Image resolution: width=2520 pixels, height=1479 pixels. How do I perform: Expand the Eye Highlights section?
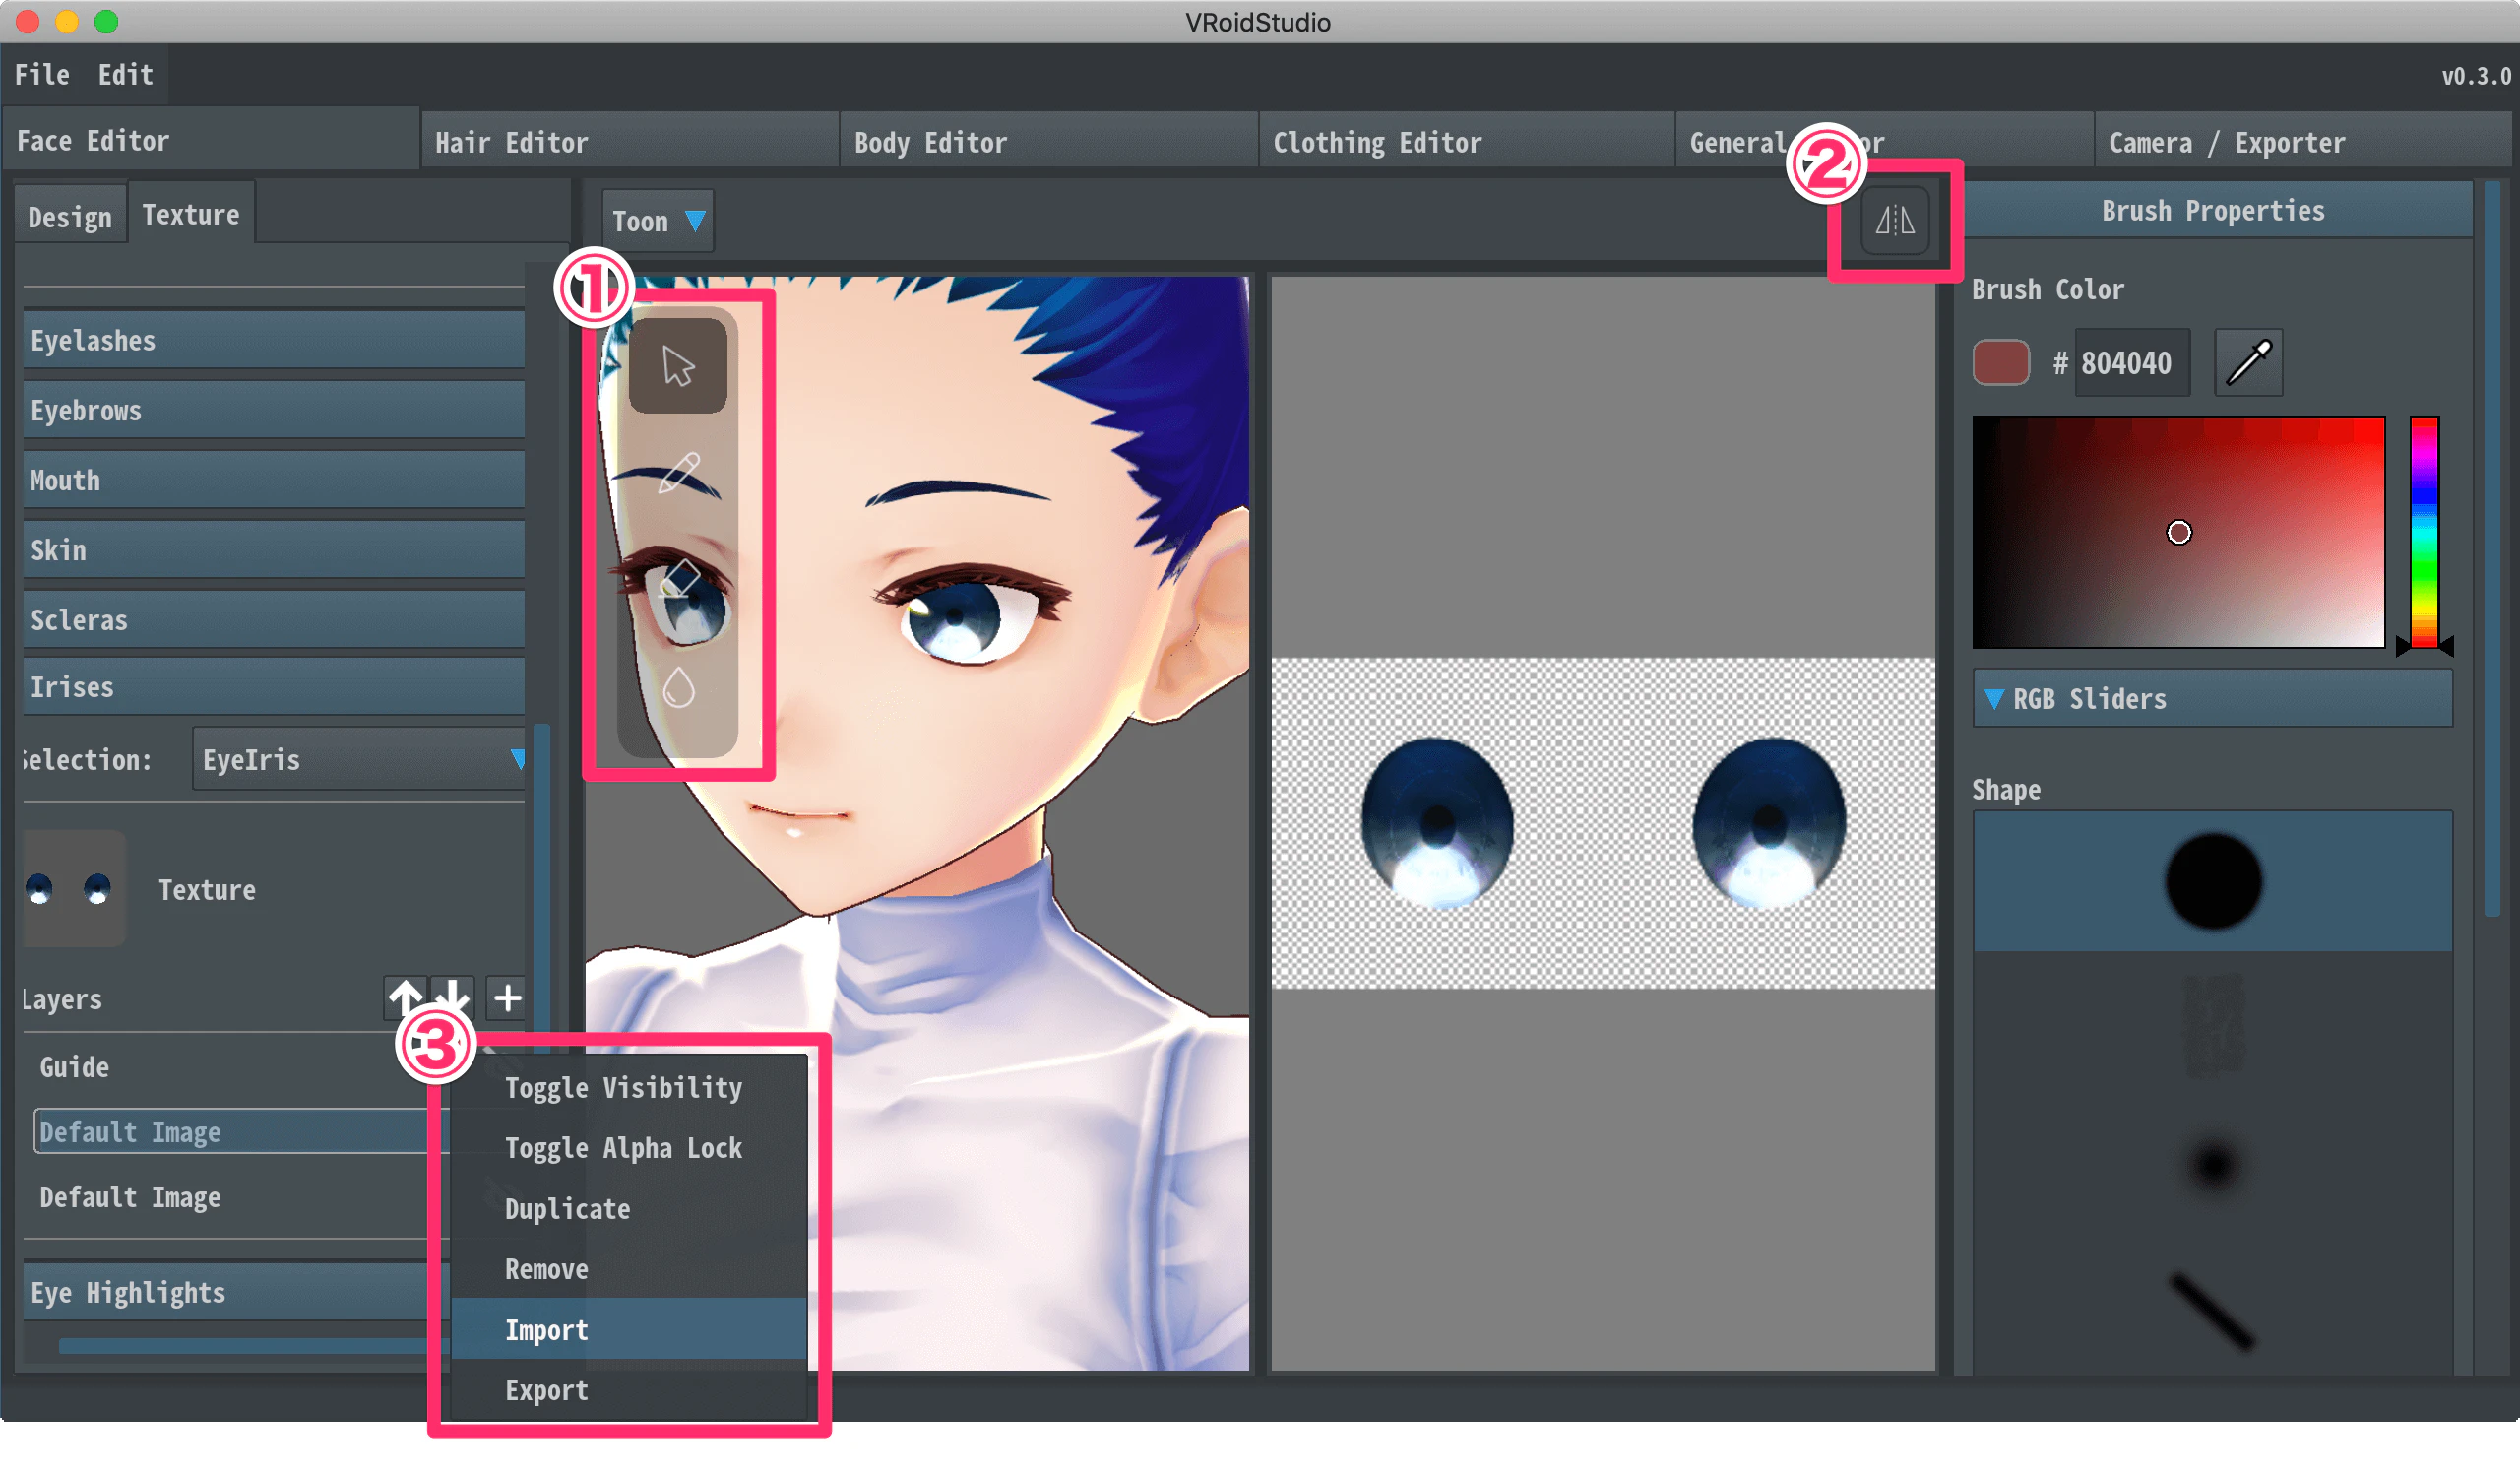(236, 1293)
